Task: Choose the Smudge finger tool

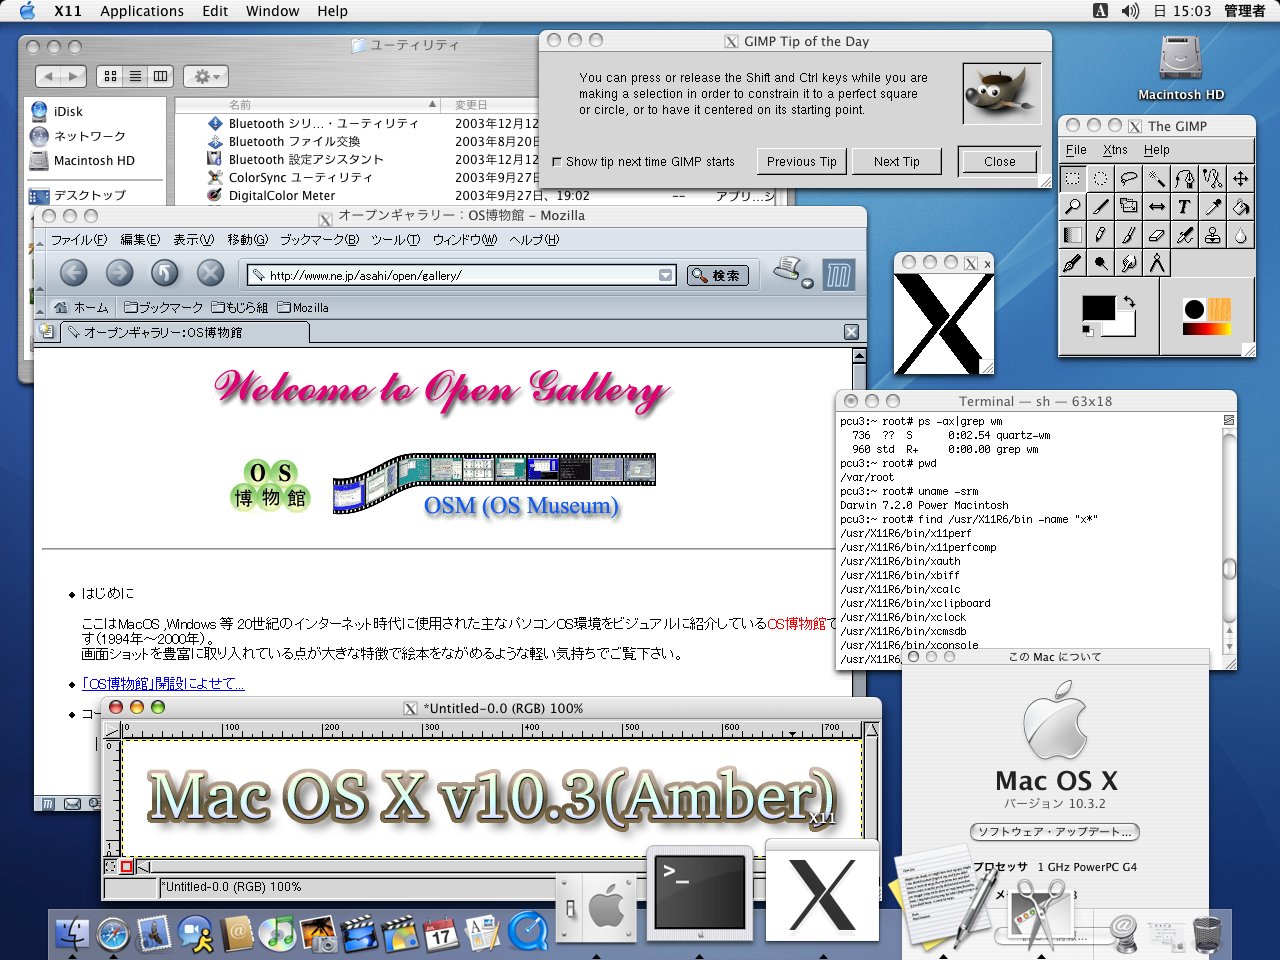Action: (1128, 263)
